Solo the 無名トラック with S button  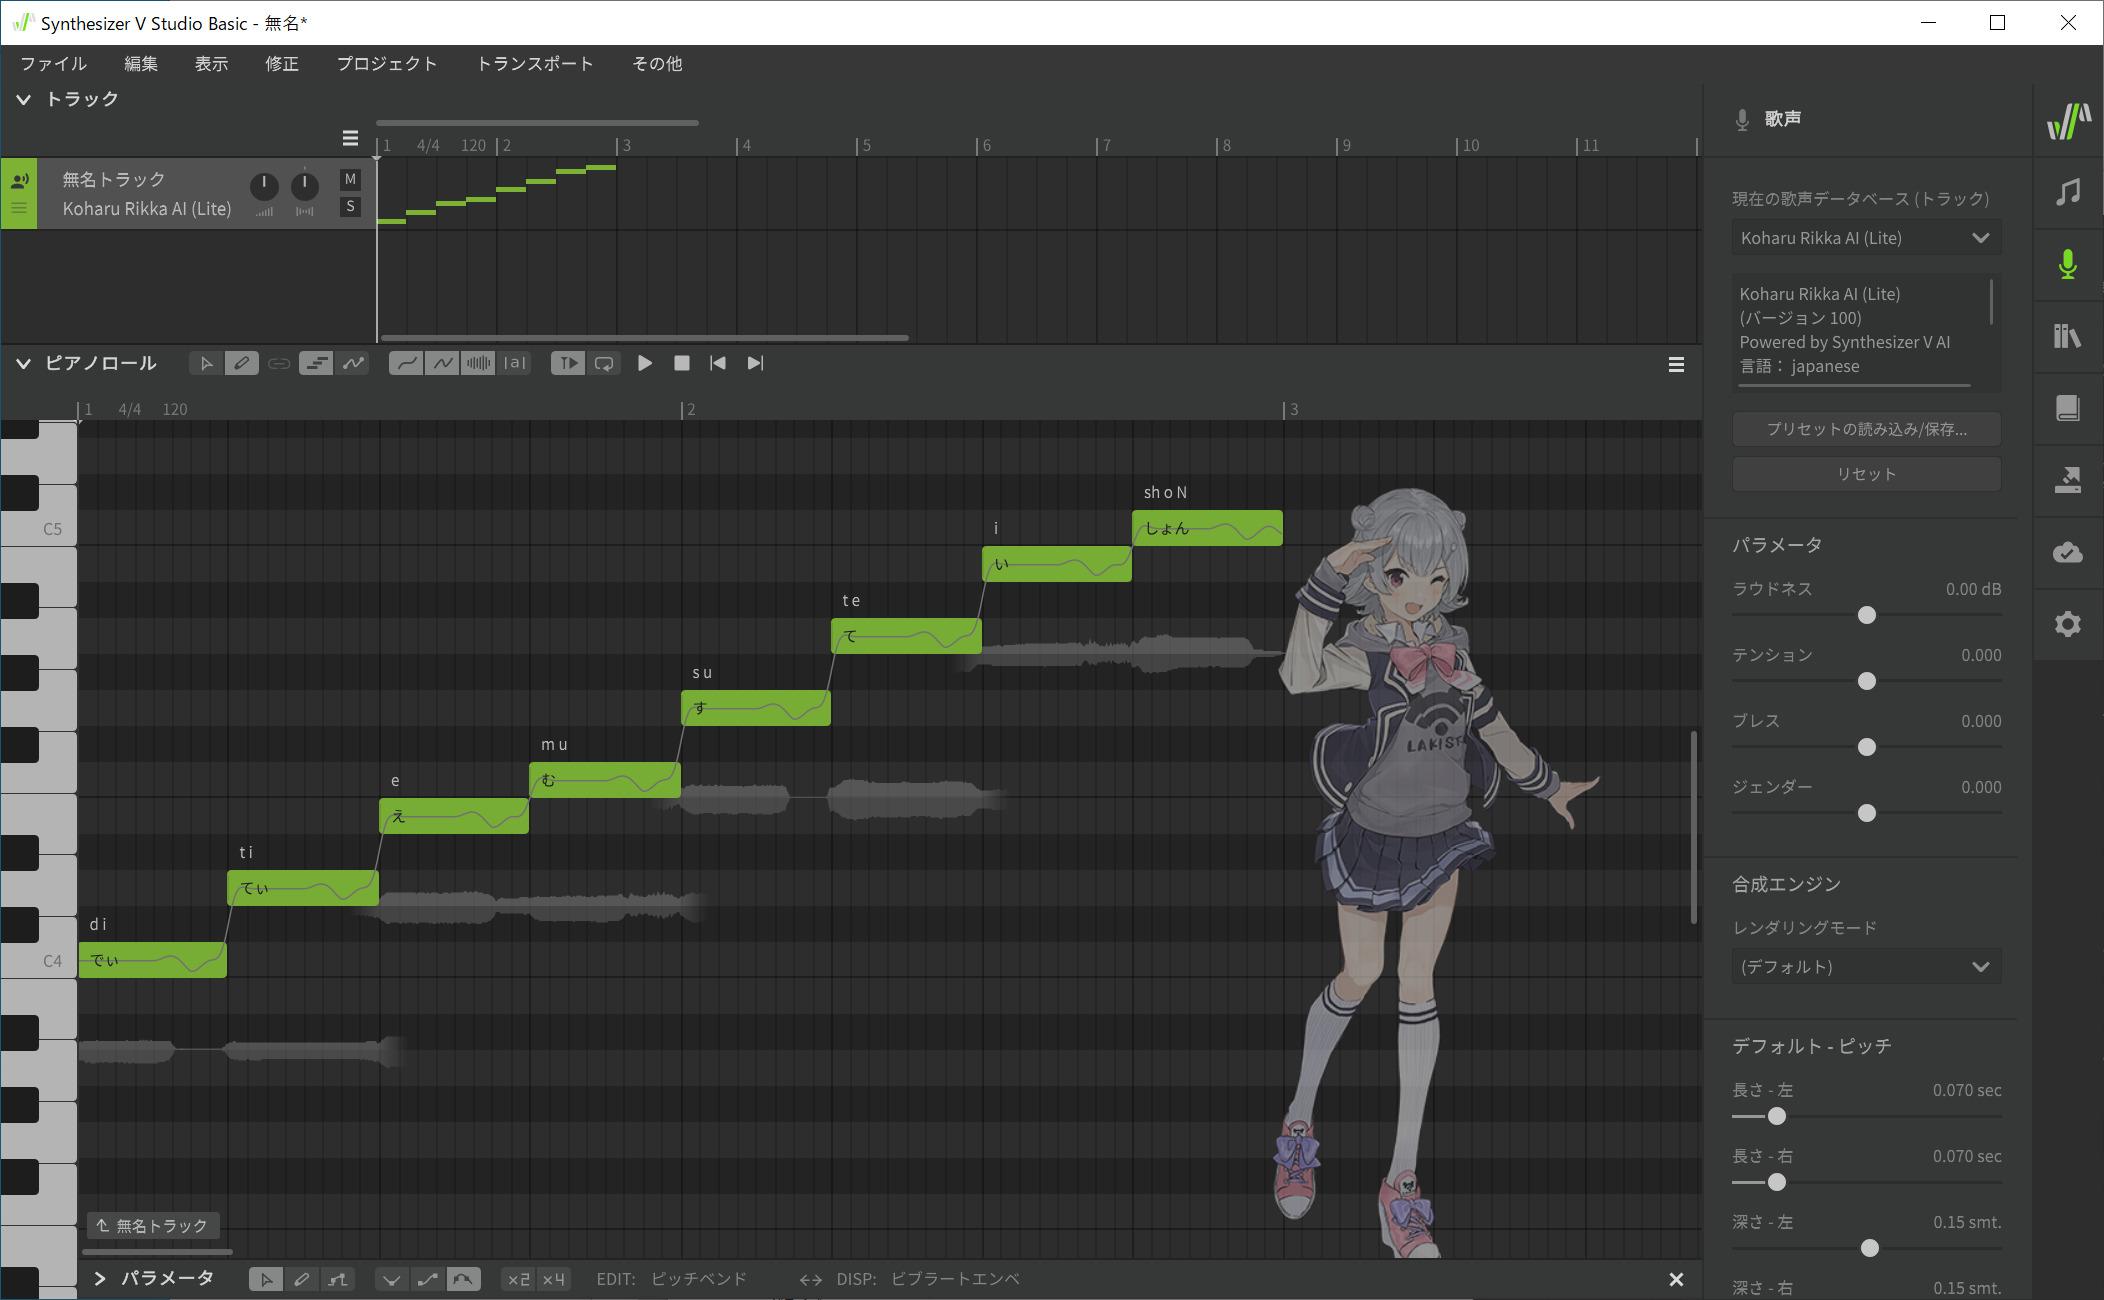point(350,206)
